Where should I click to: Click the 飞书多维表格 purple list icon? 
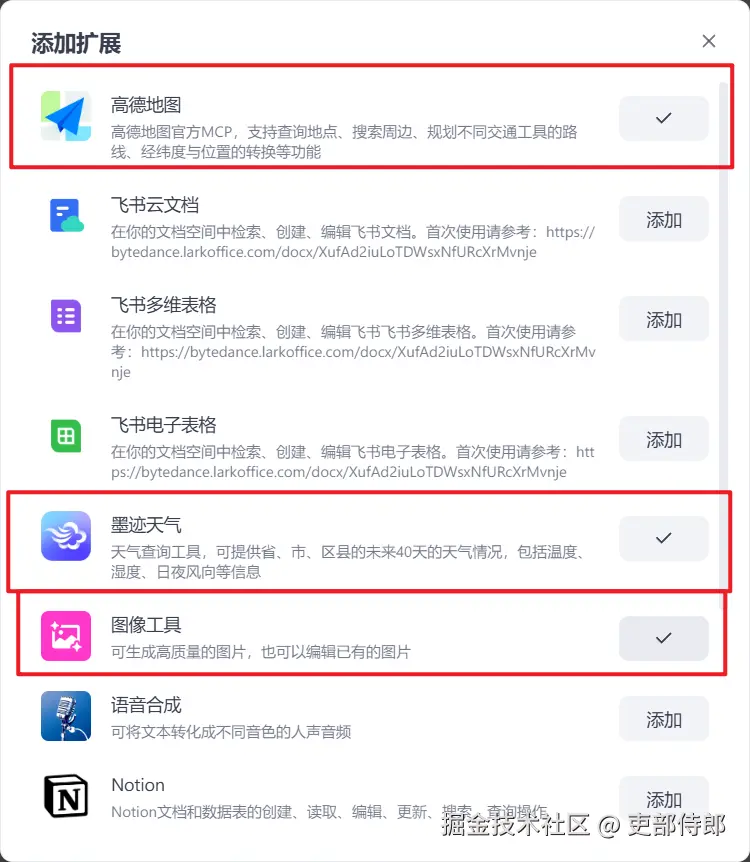(66, 316)
